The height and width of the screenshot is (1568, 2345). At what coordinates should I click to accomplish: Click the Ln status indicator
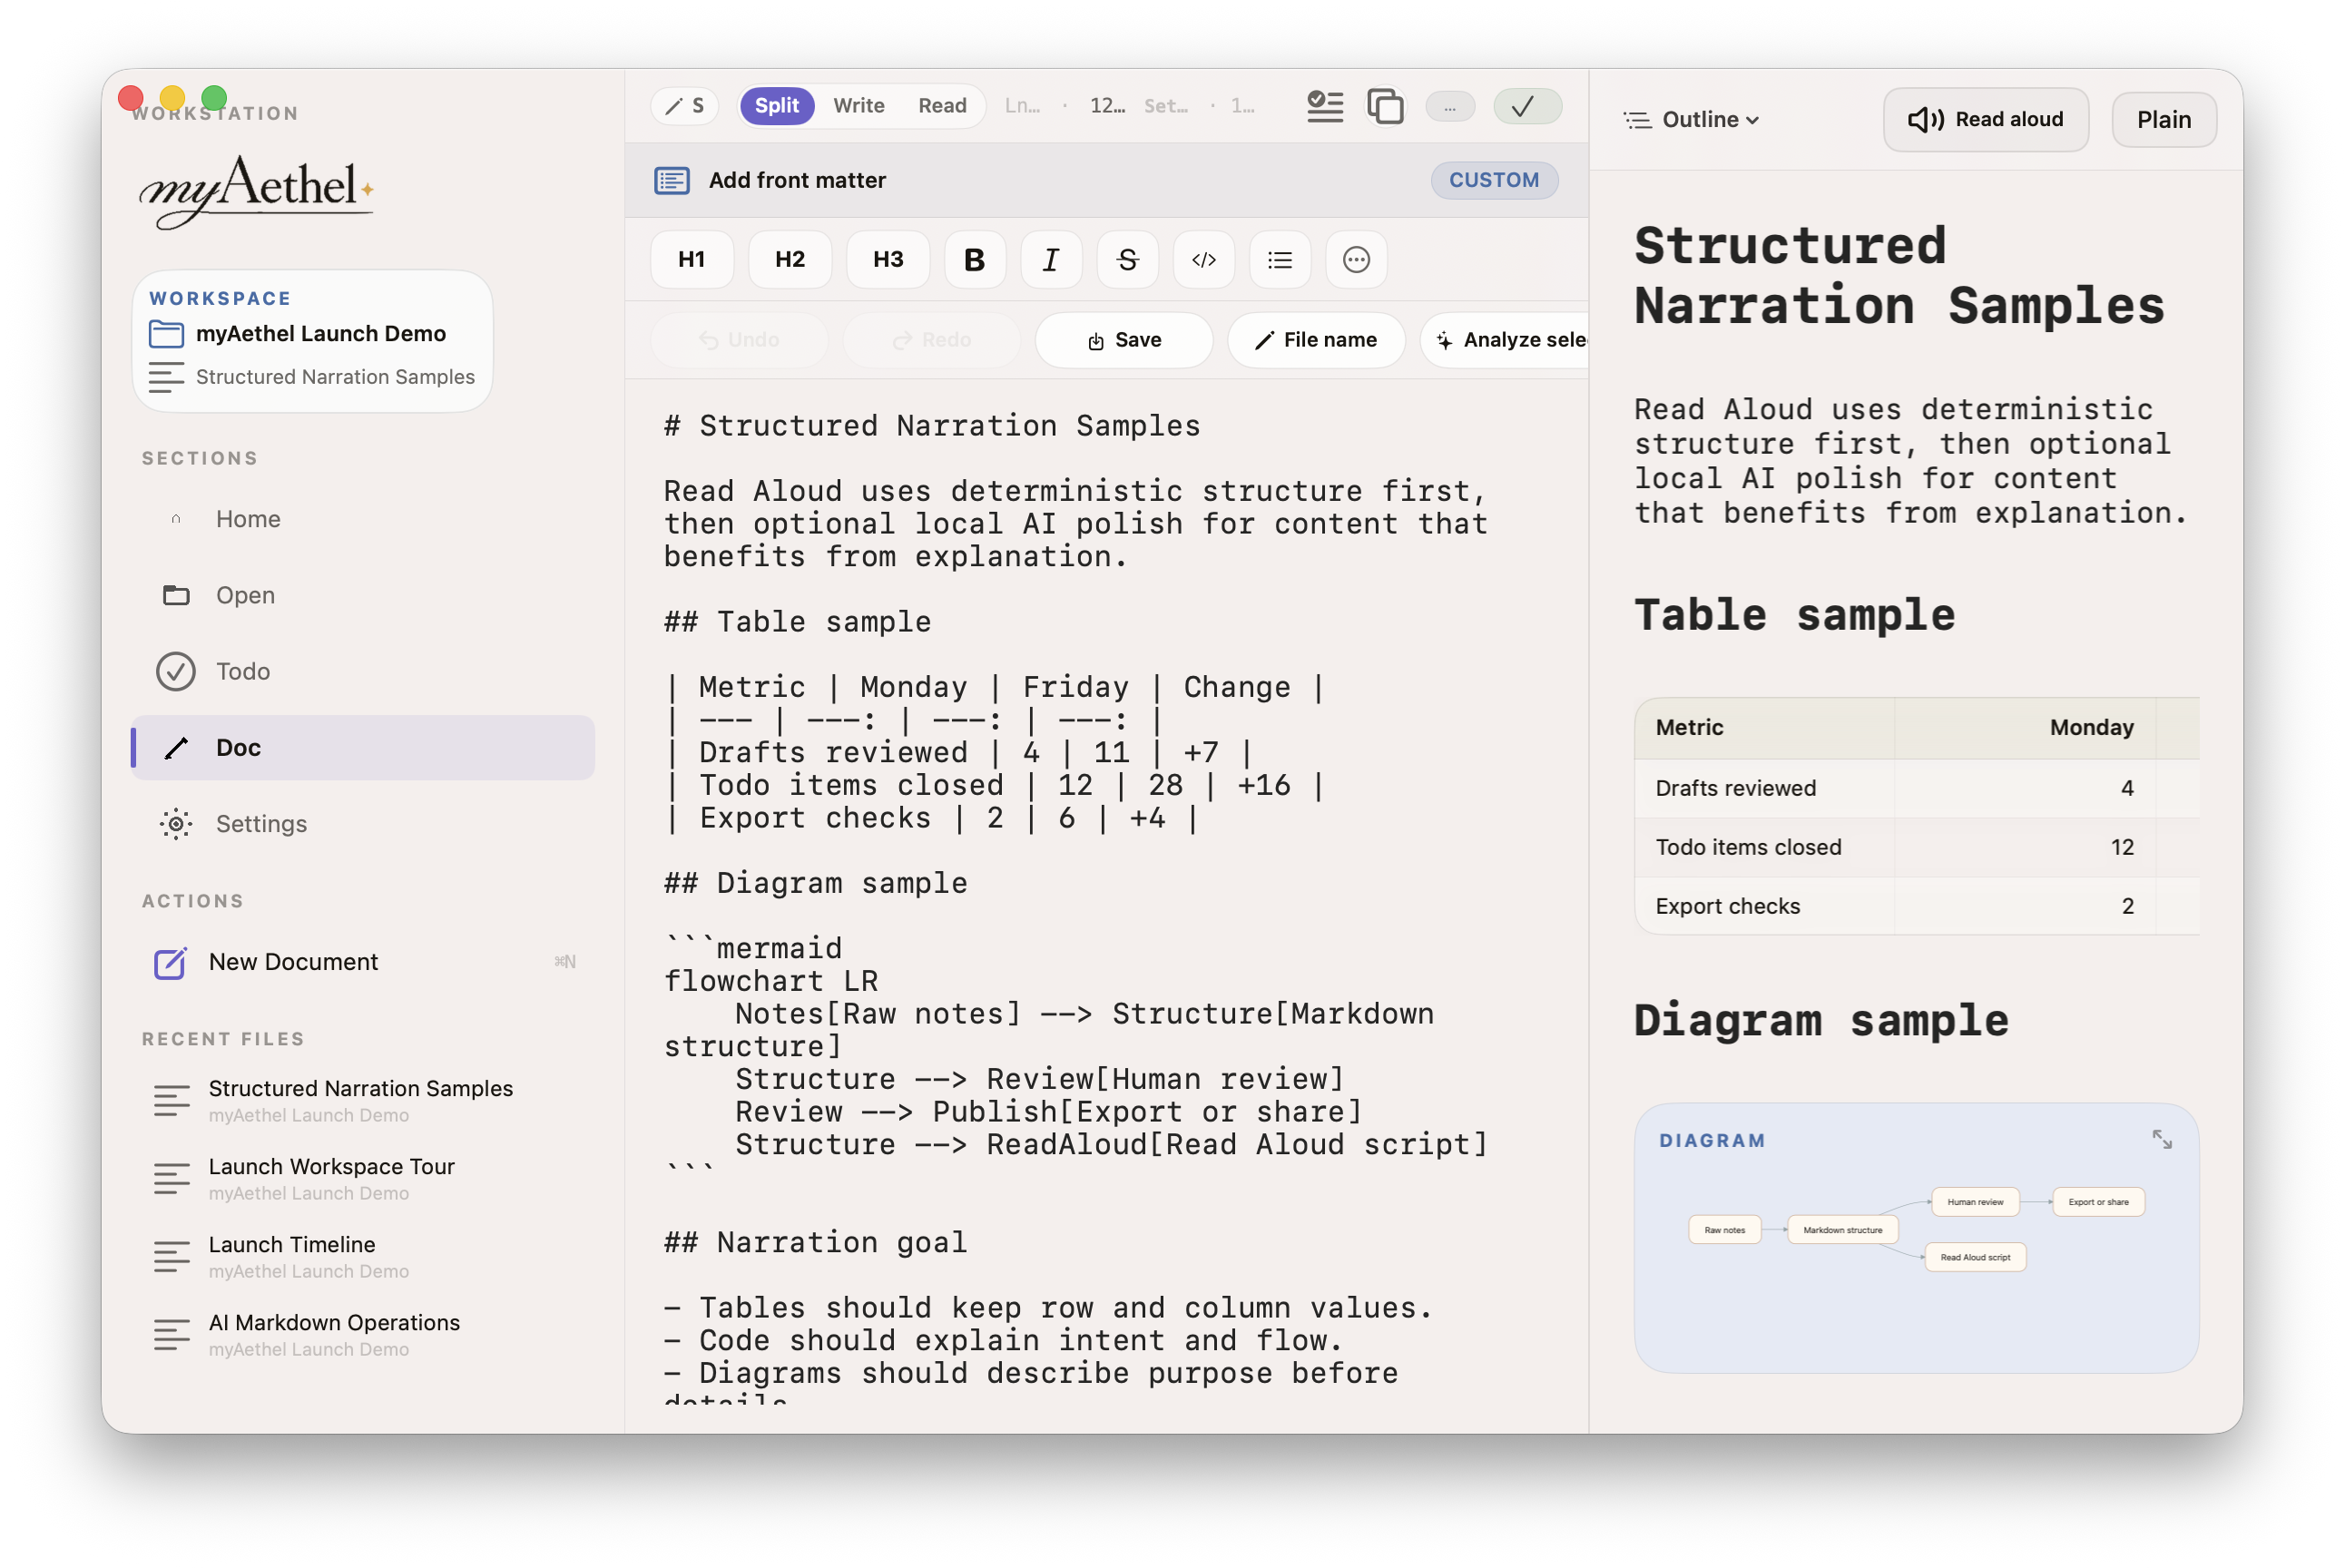pyautogui.click(x=1022, y=106)
